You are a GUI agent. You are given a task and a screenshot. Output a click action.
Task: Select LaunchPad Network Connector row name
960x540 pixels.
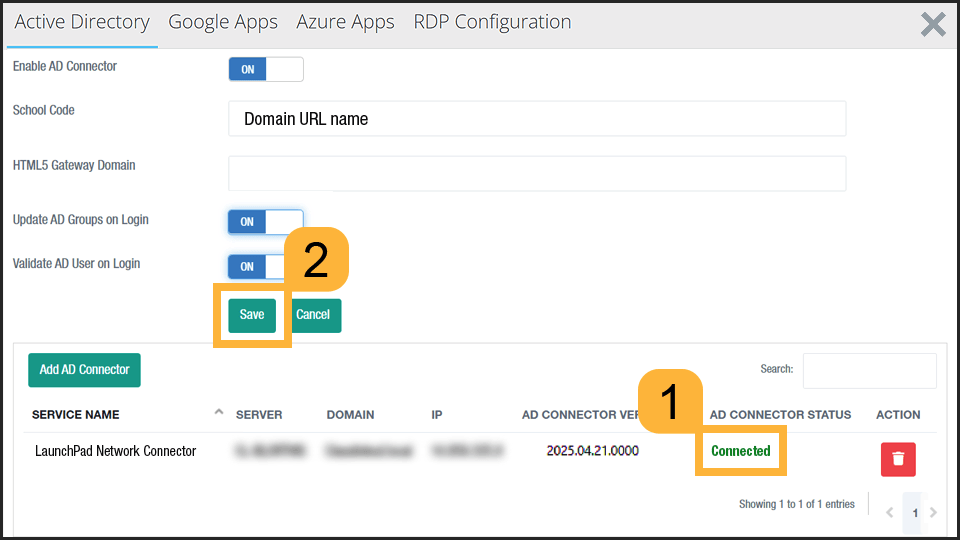click(x=115, y=451)
